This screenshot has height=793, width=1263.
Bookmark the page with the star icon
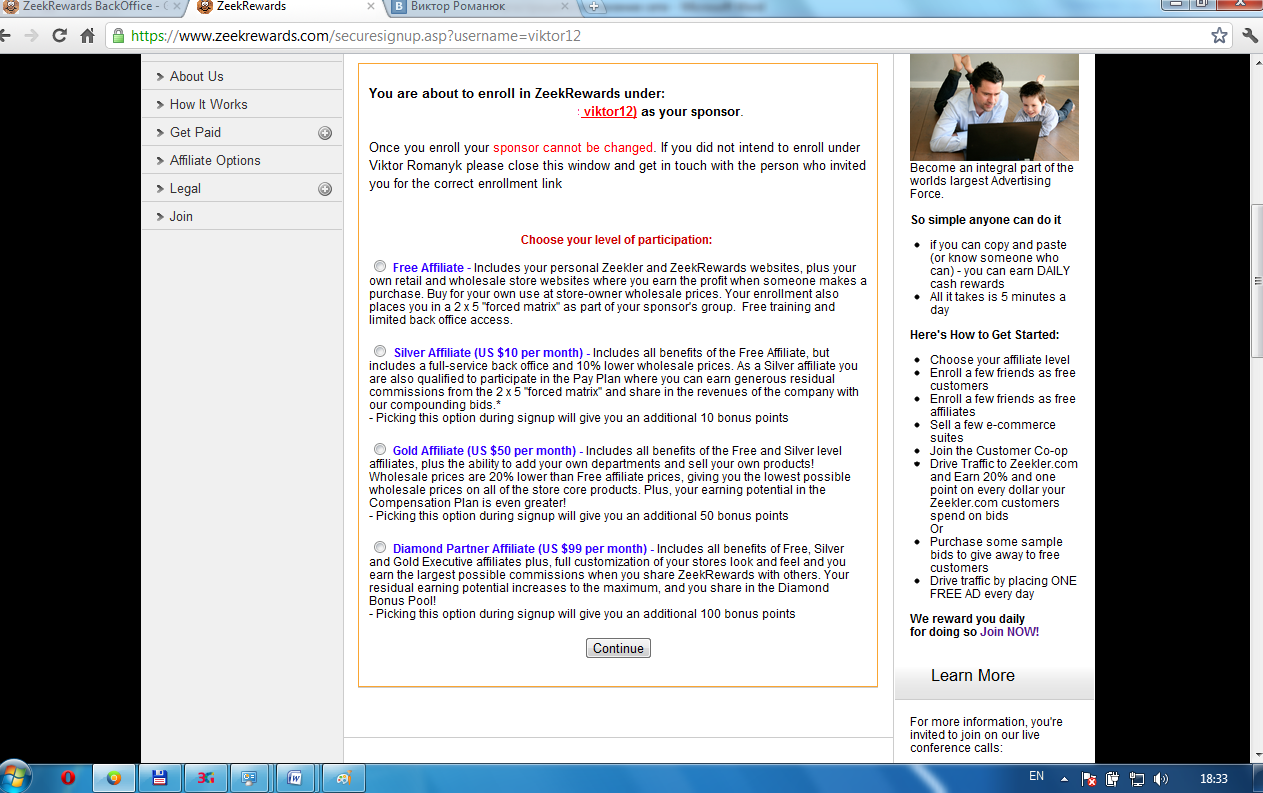1219,36
